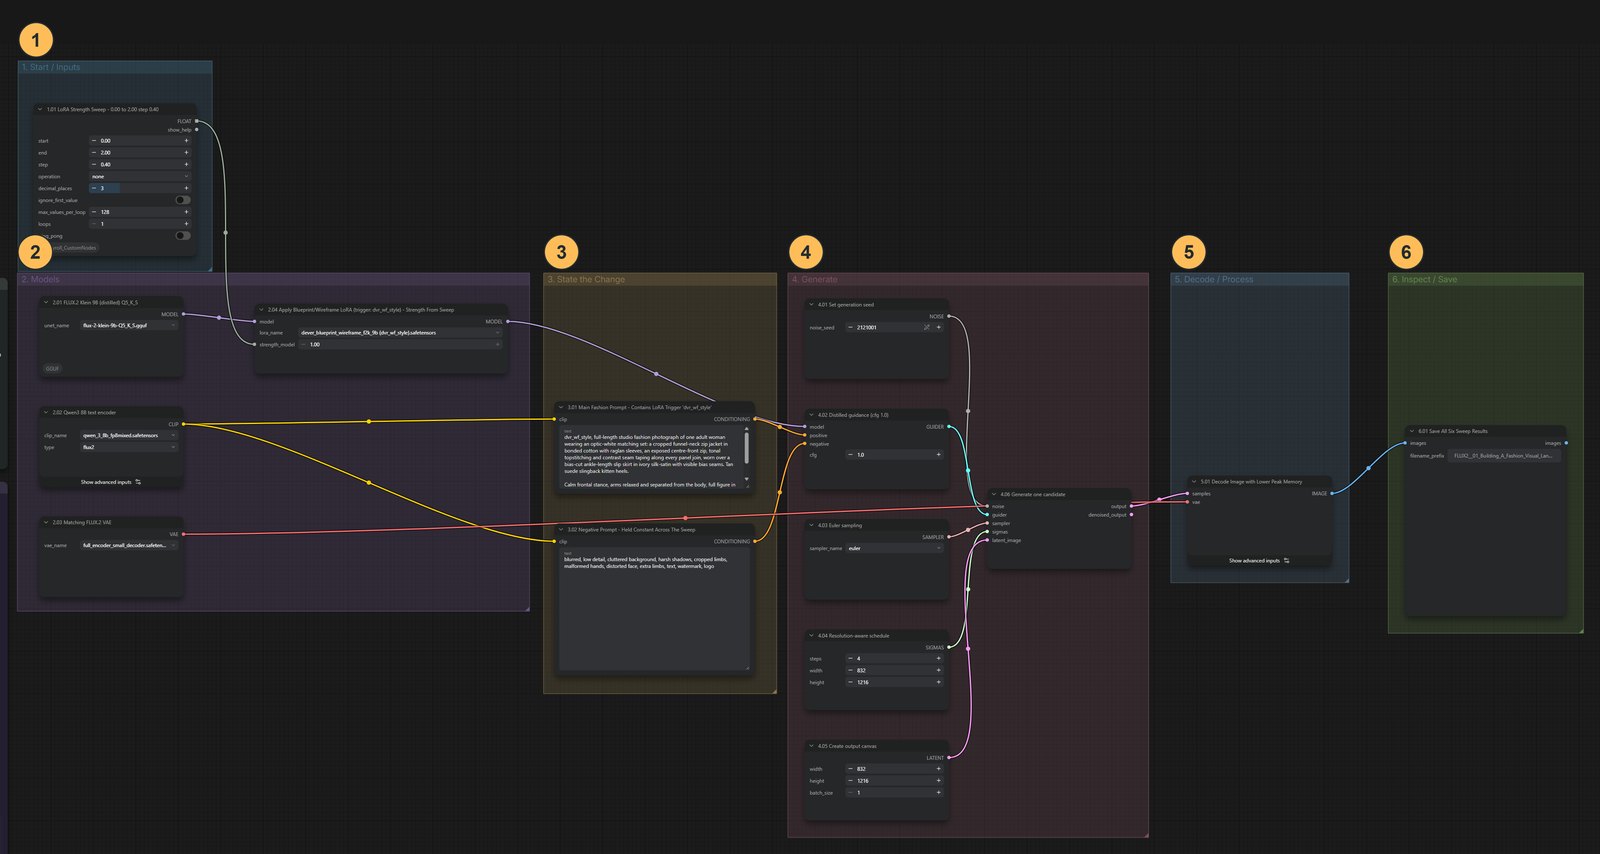Decrease the step value 0.40
The width and height of the screenshot is (1600, 854).
(94, 165)
